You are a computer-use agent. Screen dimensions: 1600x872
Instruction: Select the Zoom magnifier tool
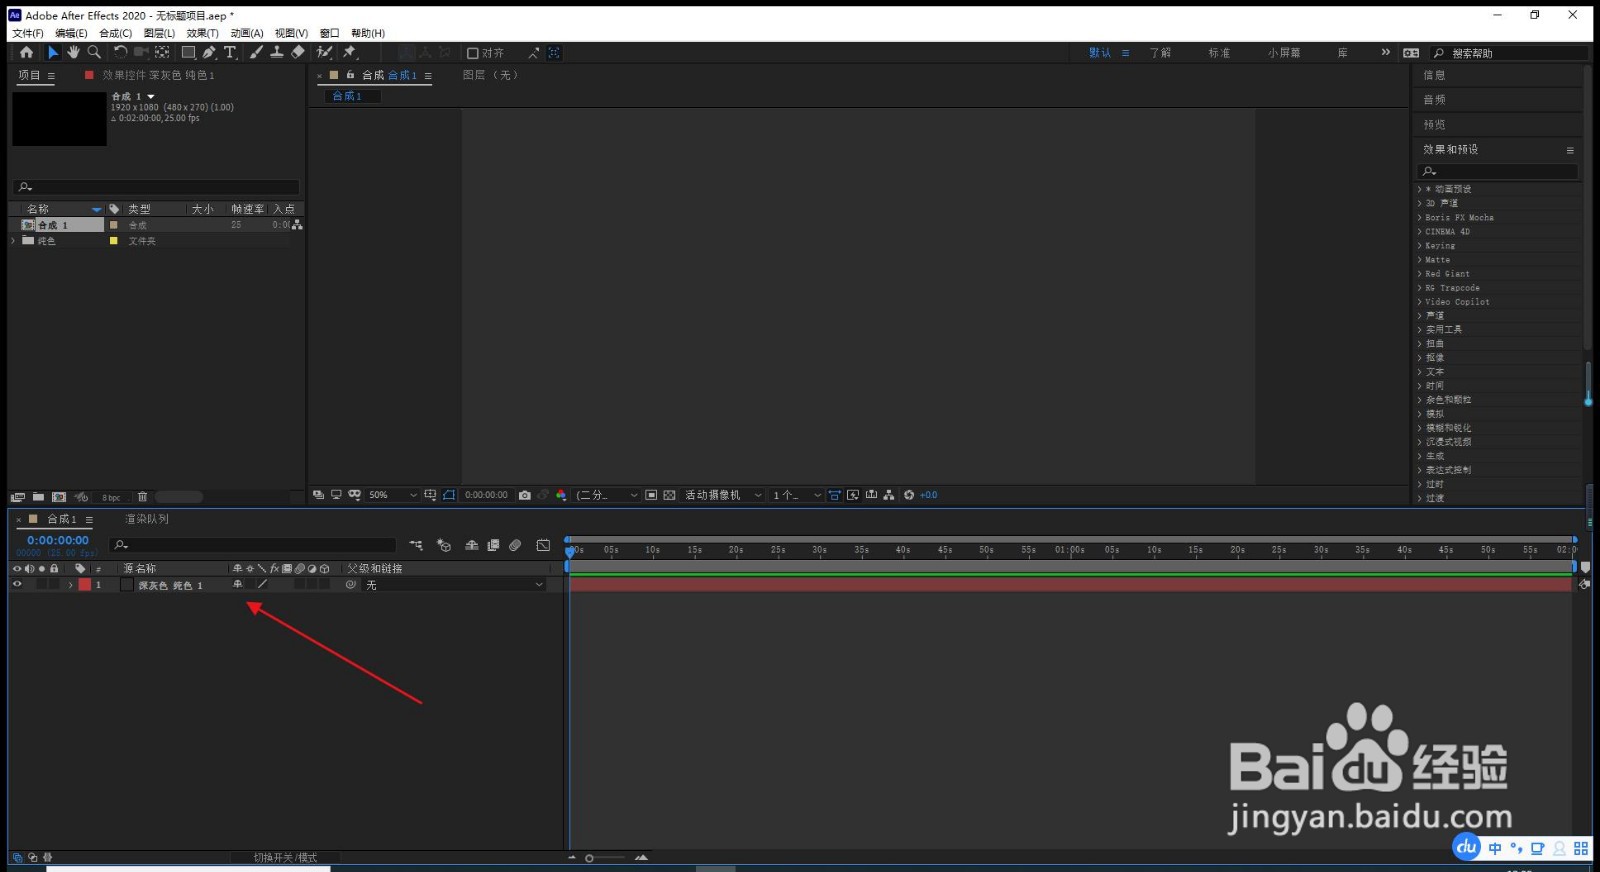coord(94,53)
